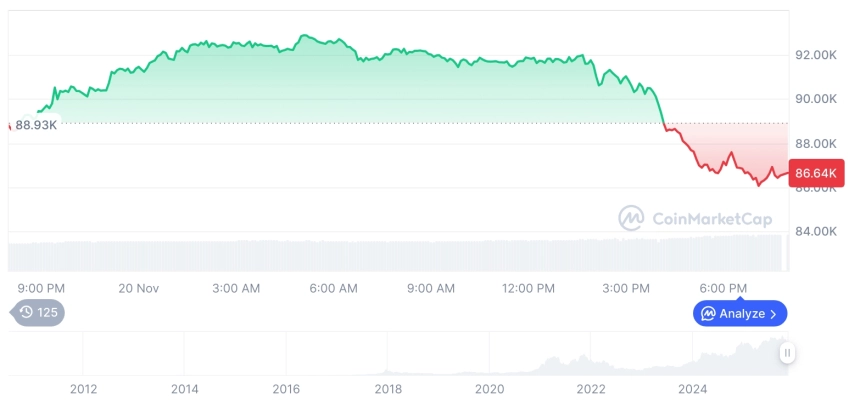
Task: Click the 20 Nov date axis label
Action: [139, 289]
